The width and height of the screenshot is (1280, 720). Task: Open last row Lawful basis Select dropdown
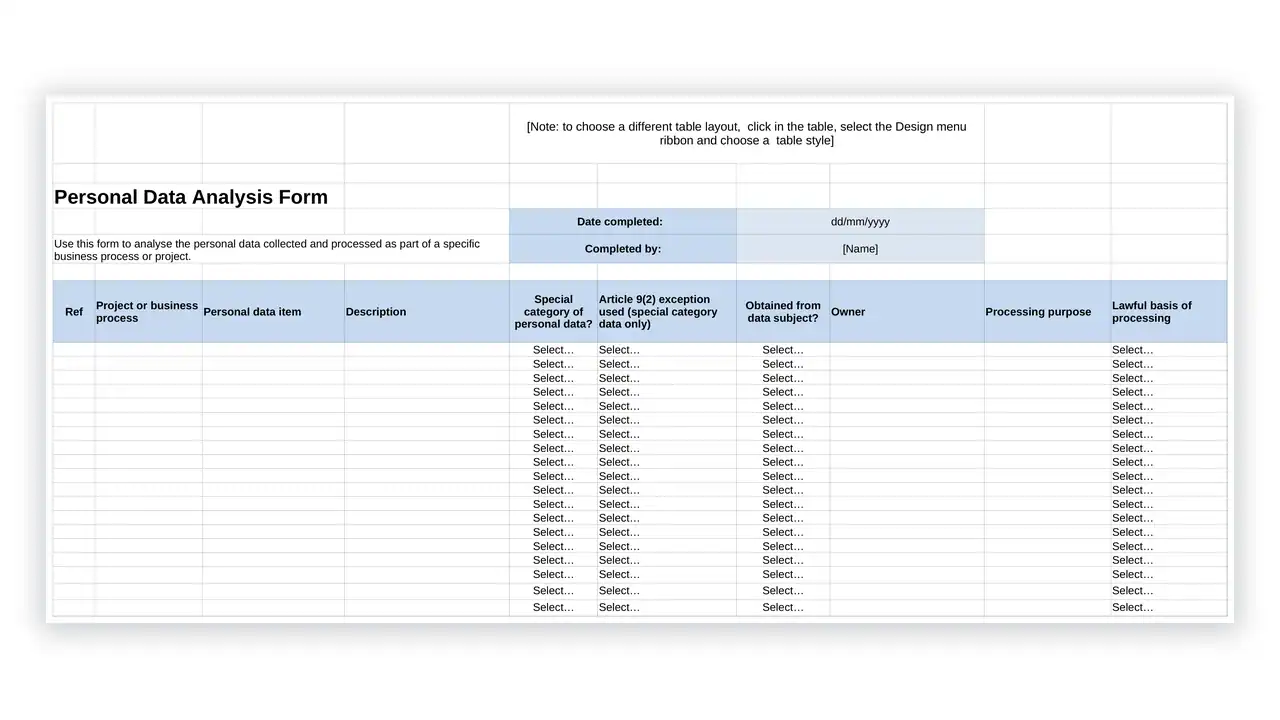click(x=1168, y=607)
